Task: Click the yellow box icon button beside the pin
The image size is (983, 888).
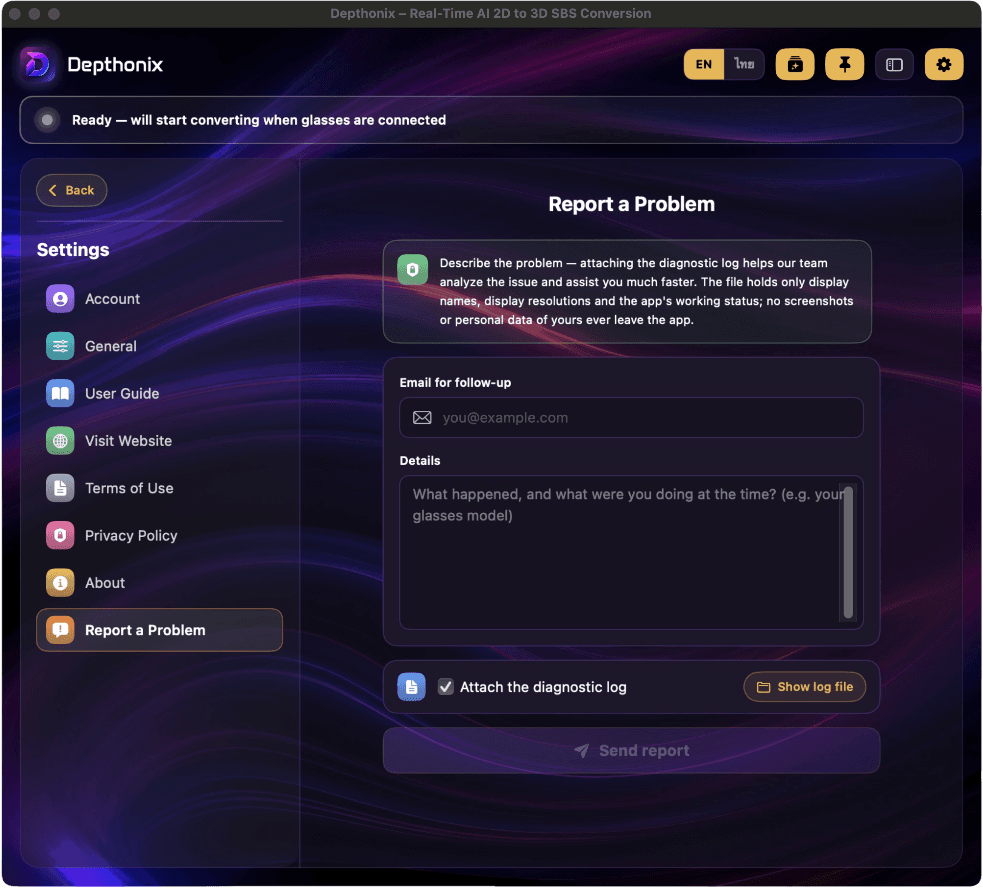Action: (x=795, y=65)
